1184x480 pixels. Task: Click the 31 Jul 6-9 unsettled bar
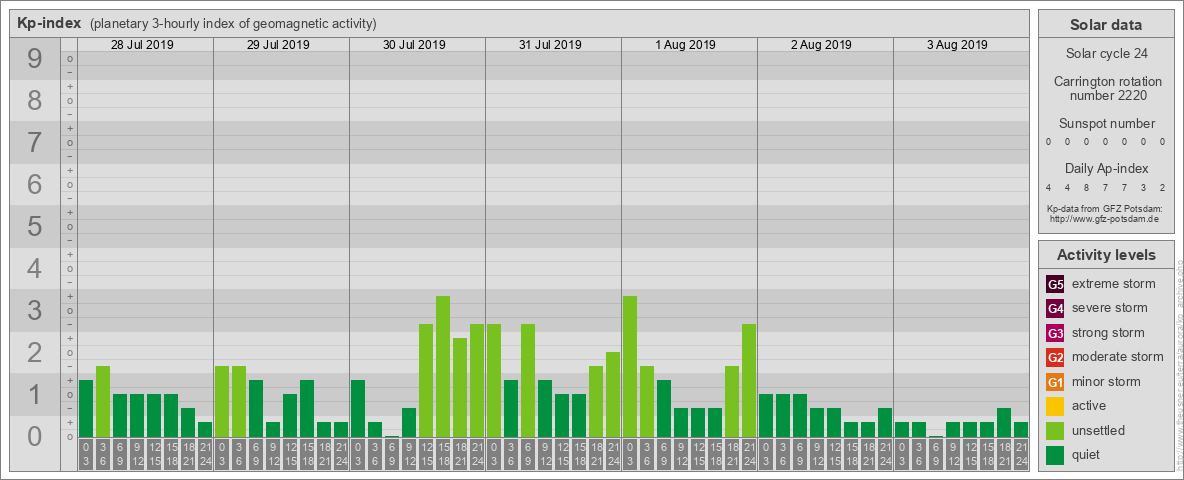(x=528, y=380)
